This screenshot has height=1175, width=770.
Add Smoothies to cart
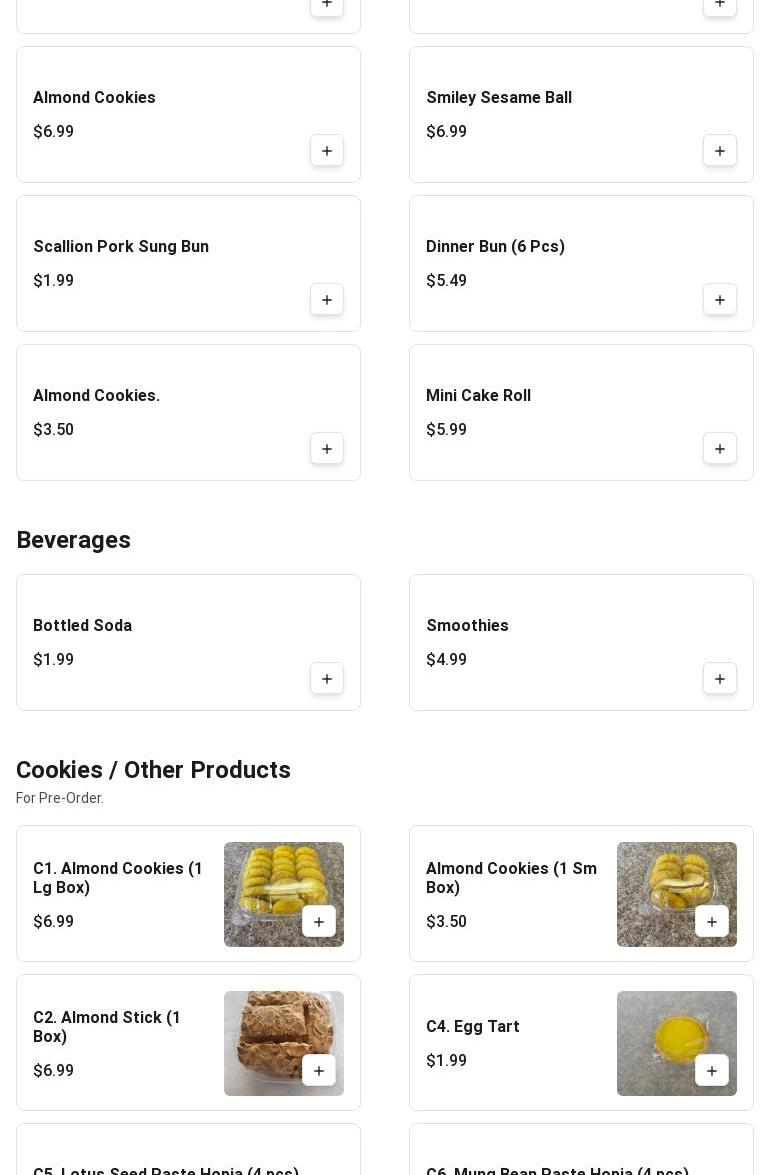[x=720, y=679]
